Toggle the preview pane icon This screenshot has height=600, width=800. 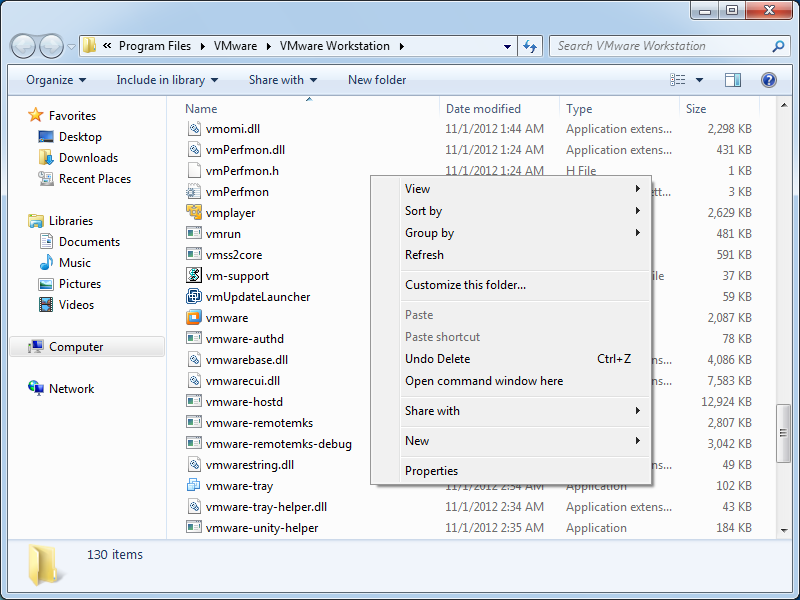733,80
